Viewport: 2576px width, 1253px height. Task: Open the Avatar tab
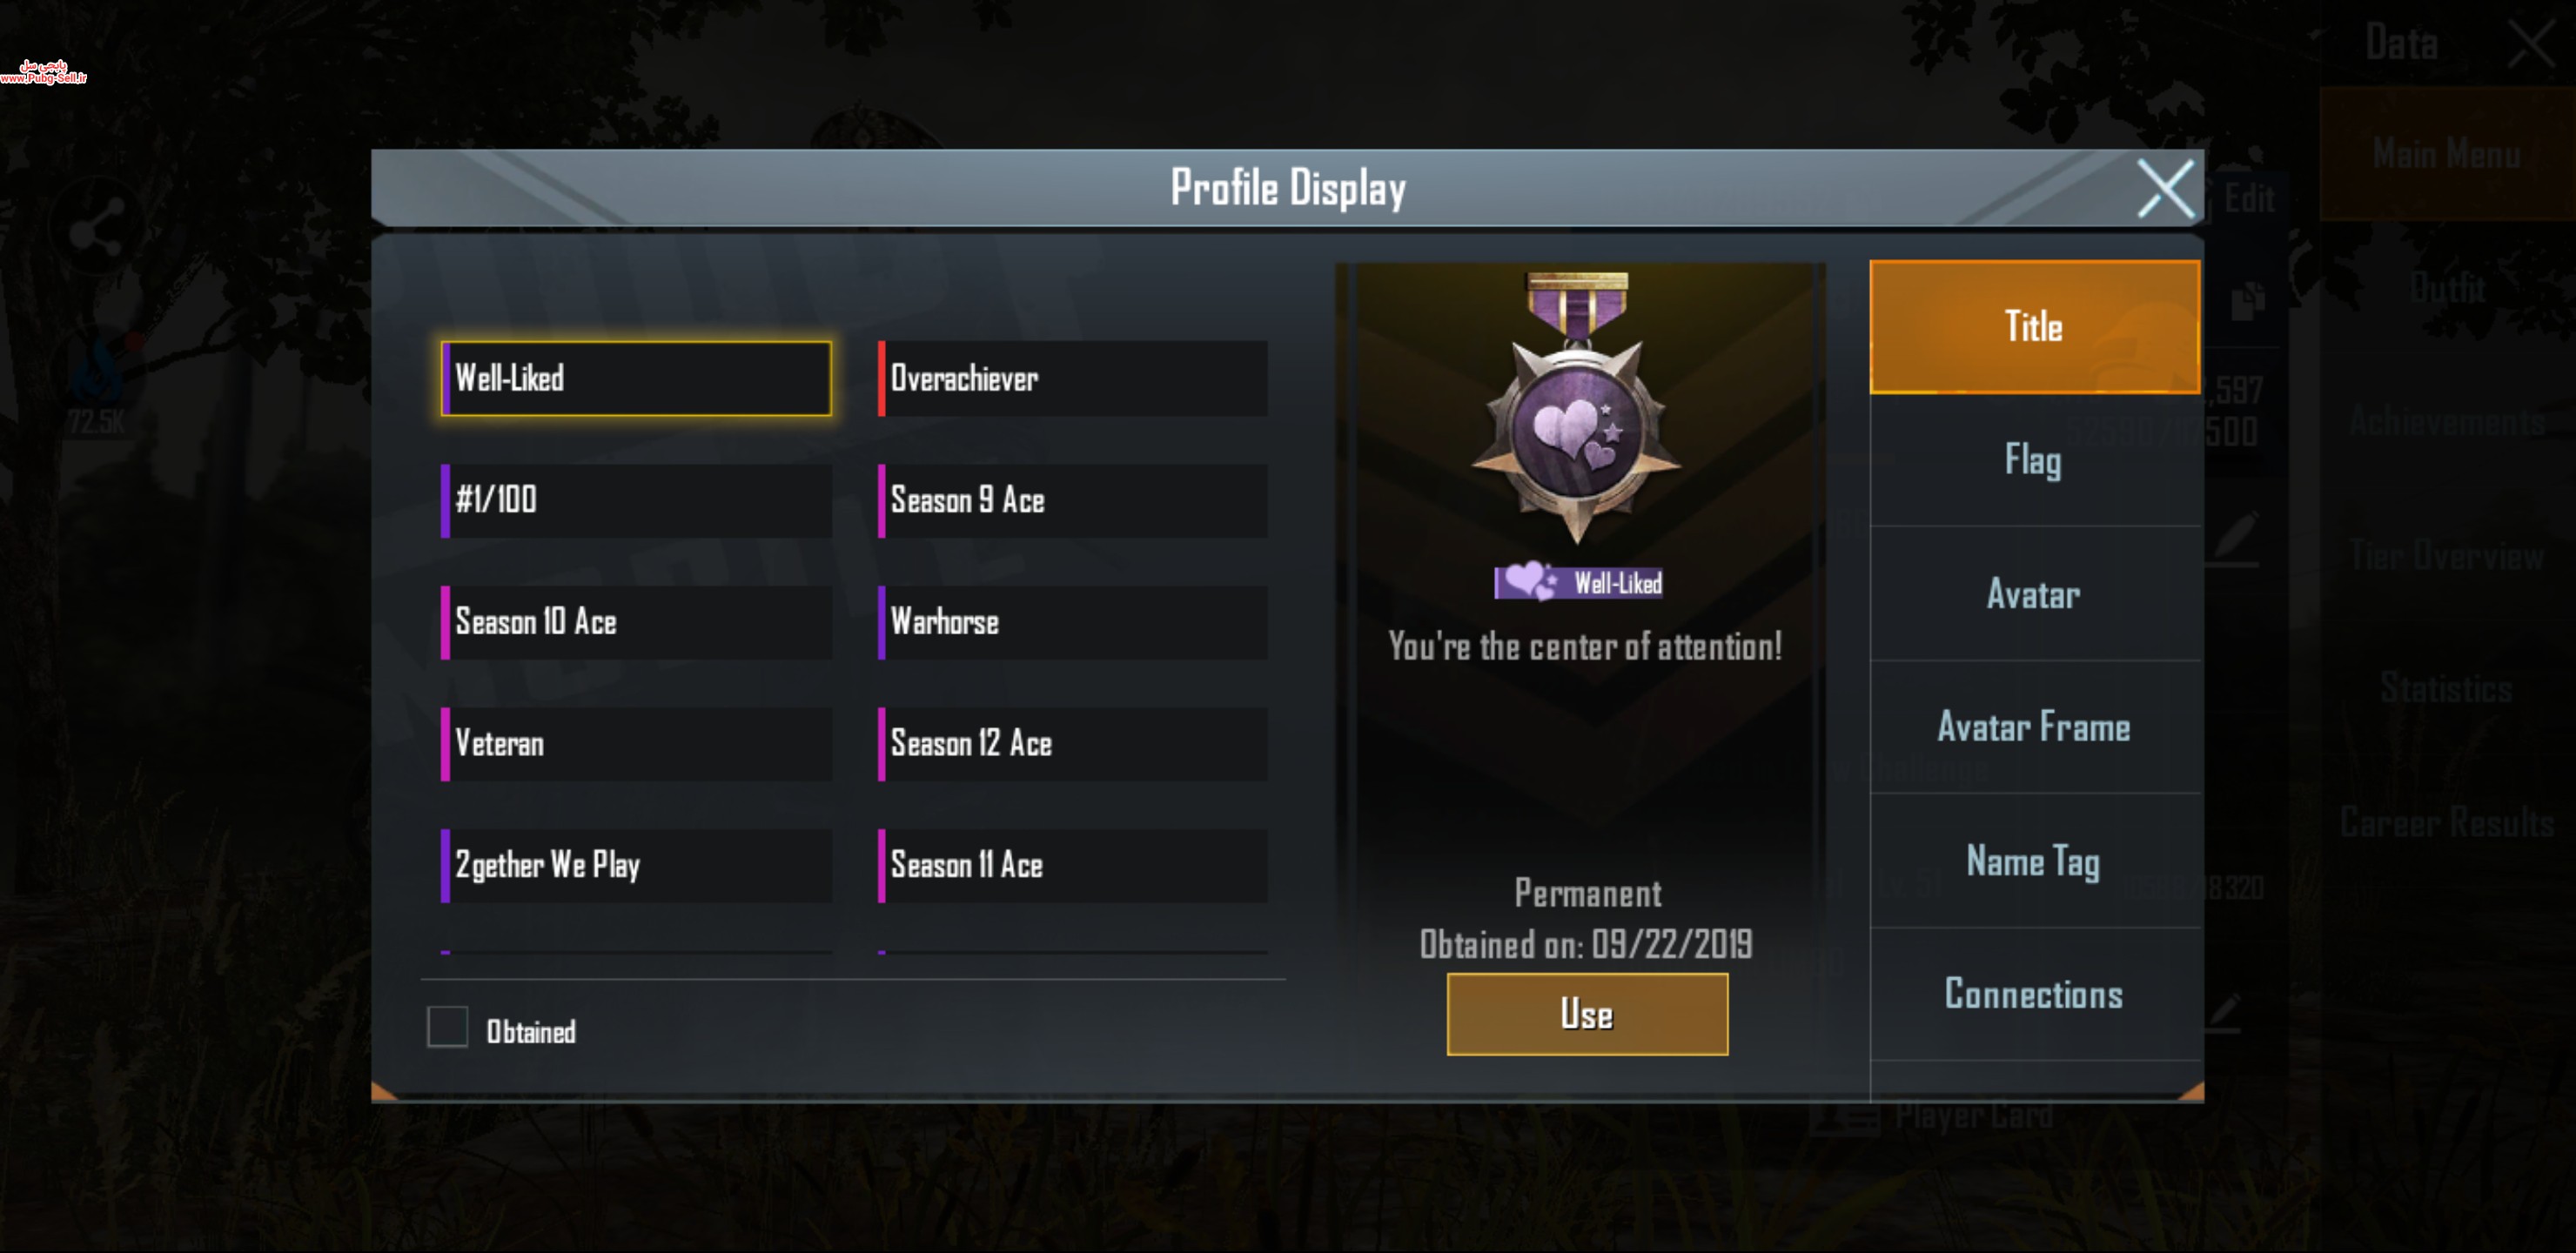[x=2035, y=594]
